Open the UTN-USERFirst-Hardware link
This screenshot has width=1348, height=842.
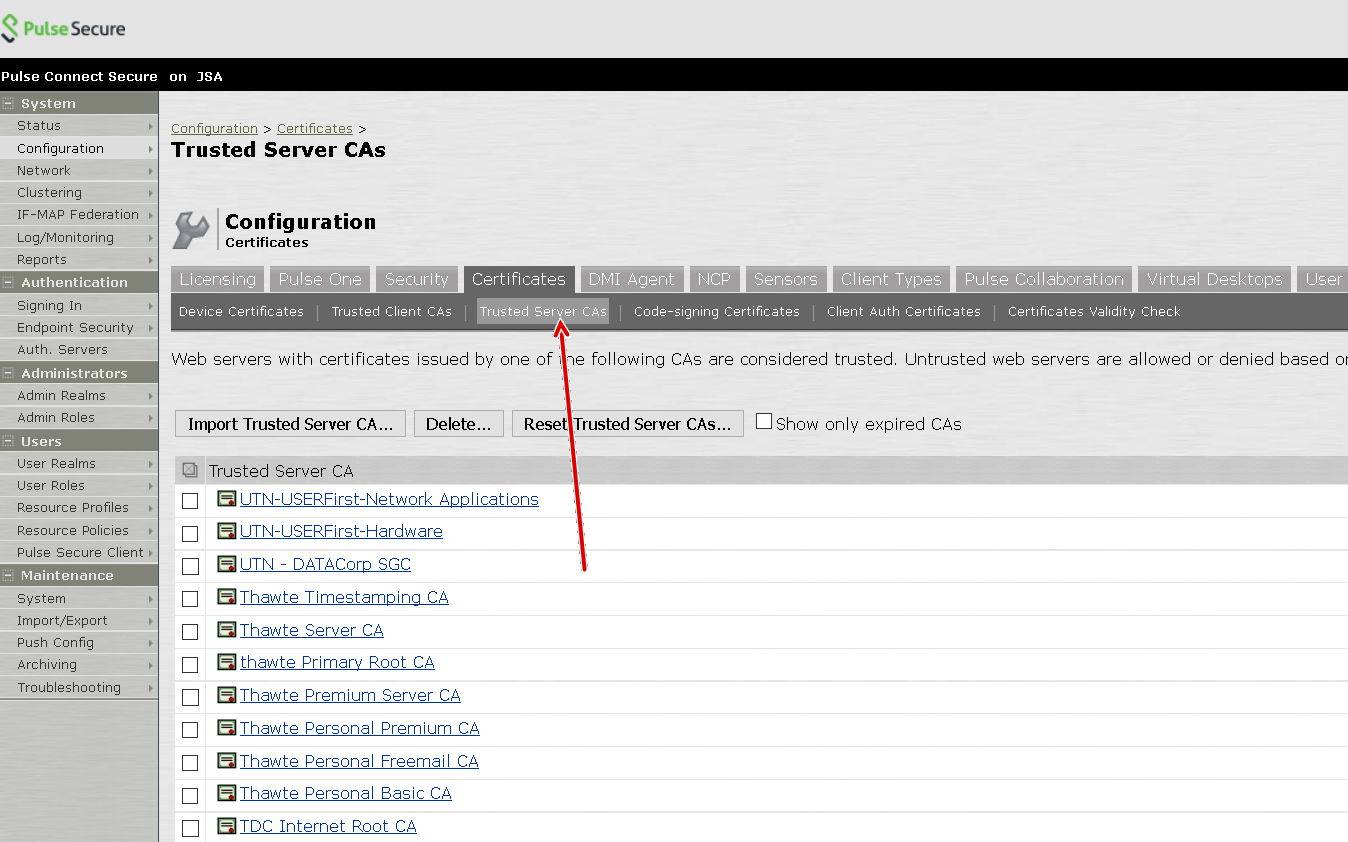[341, 531]
